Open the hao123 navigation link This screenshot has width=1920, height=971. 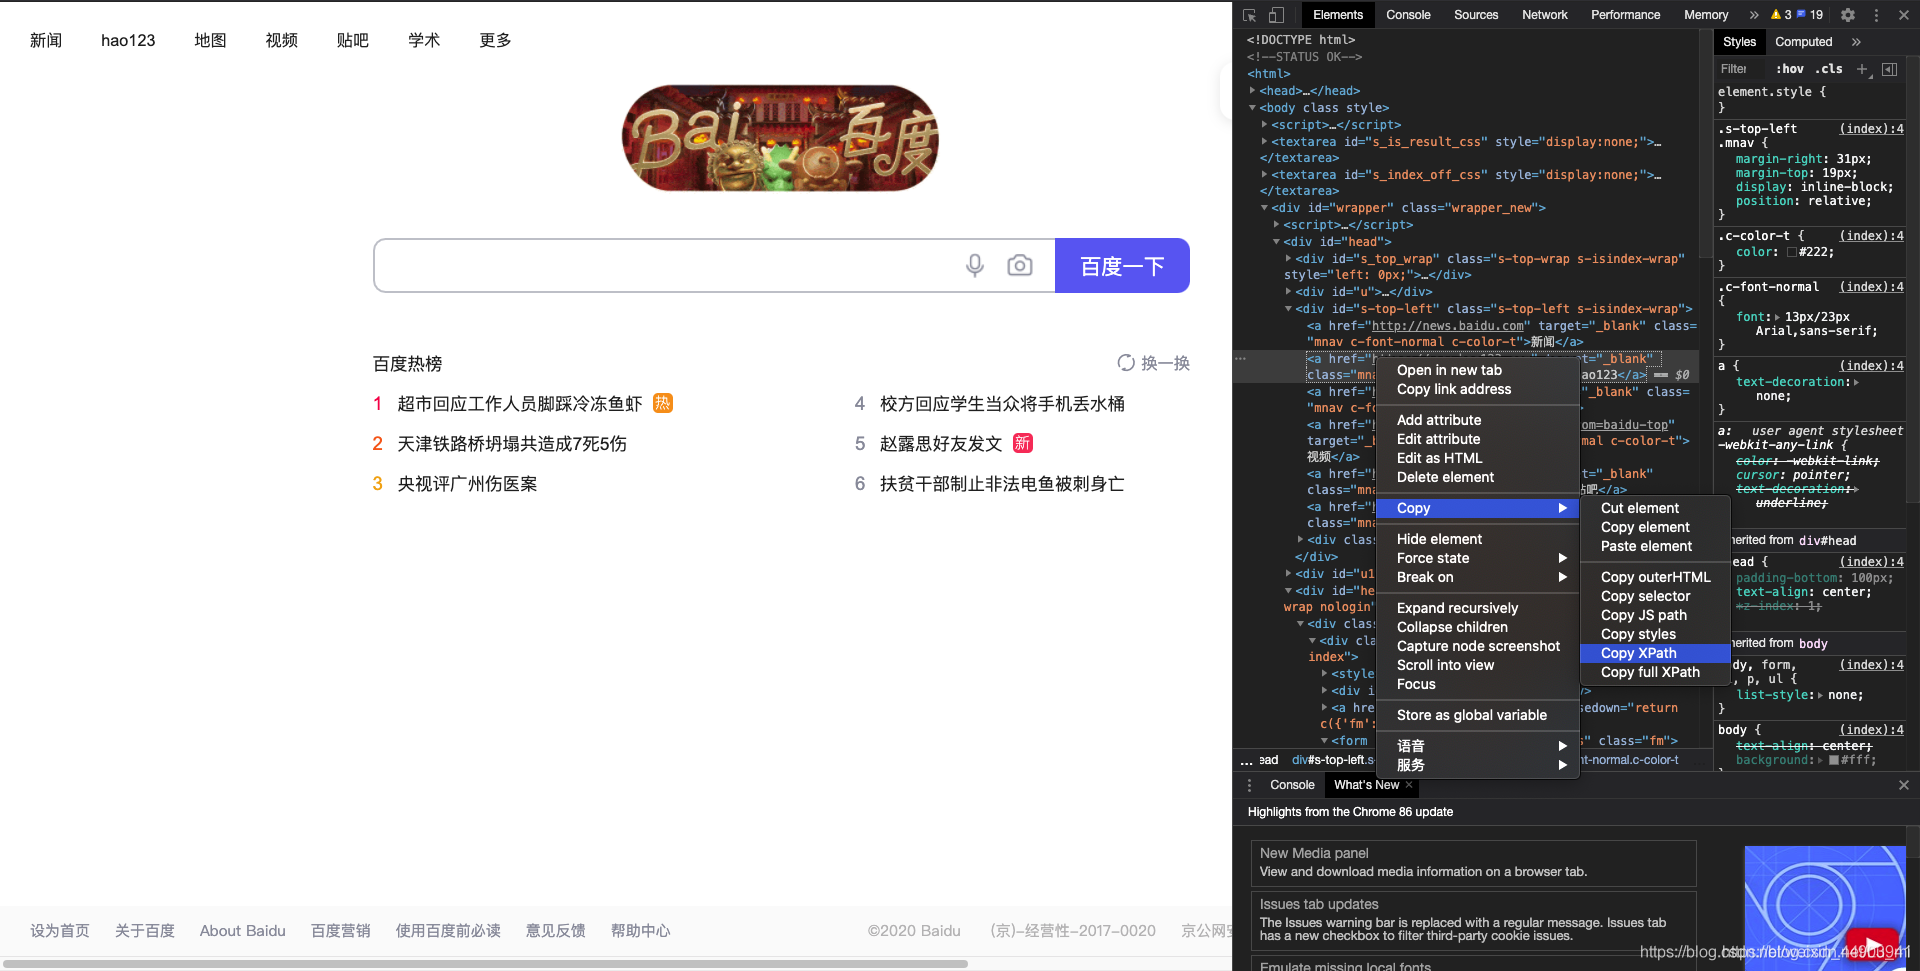[128, 40]
